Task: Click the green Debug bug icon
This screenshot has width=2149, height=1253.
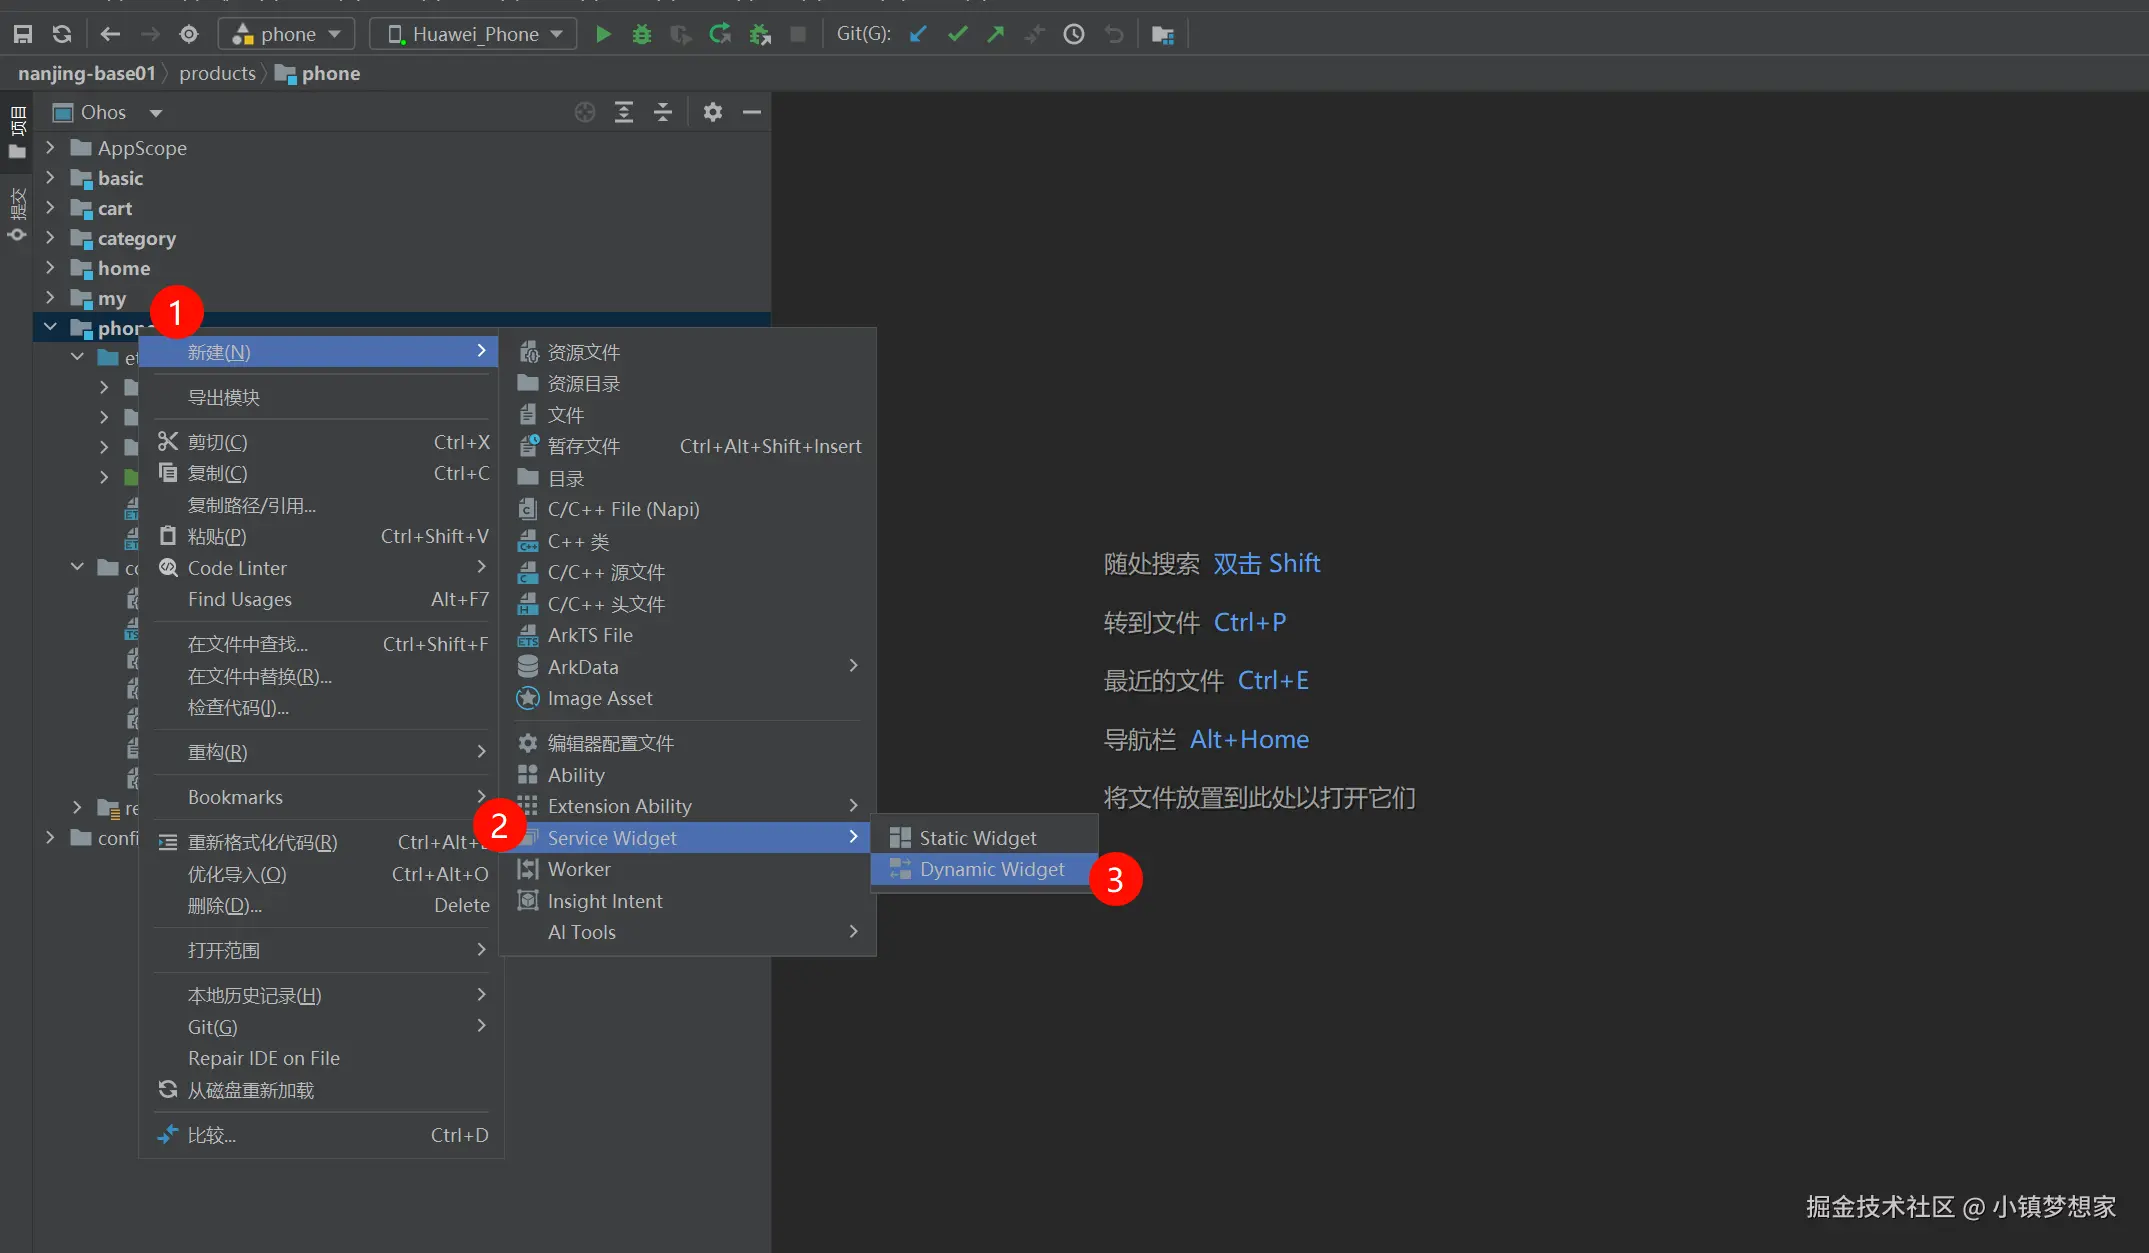Action: [x=641, y=34]
